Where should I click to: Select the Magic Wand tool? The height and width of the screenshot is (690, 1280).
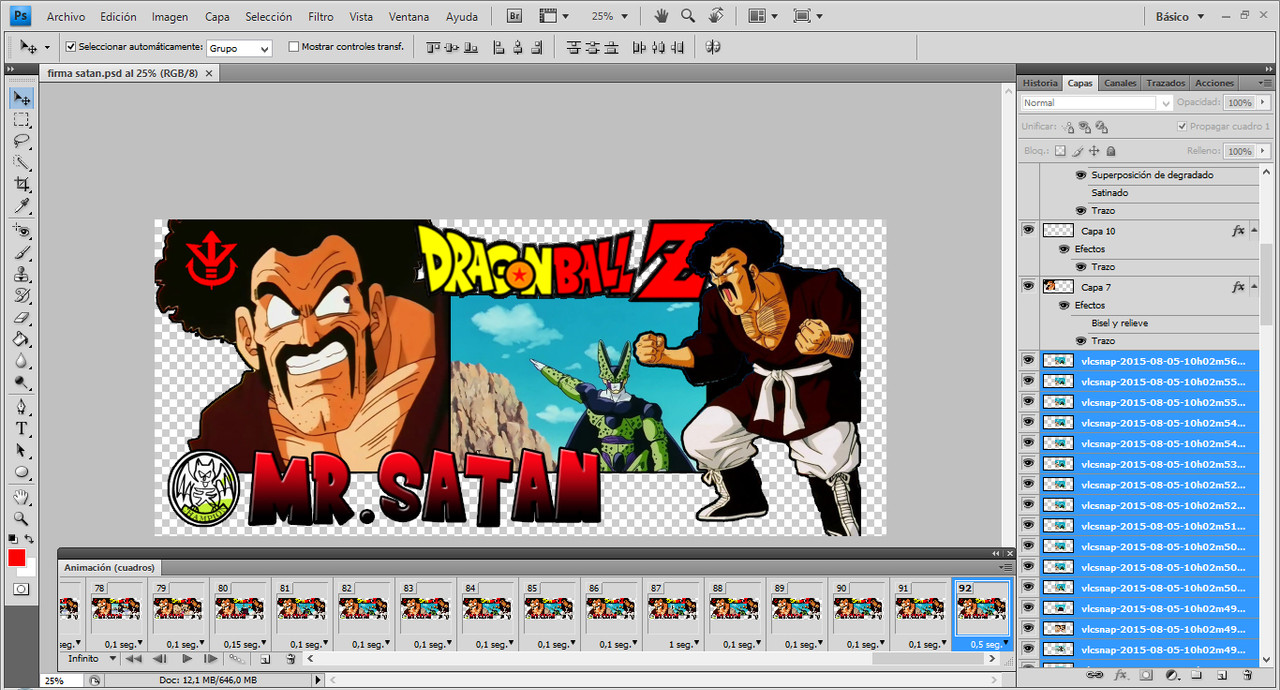click(x=21, y=163)
